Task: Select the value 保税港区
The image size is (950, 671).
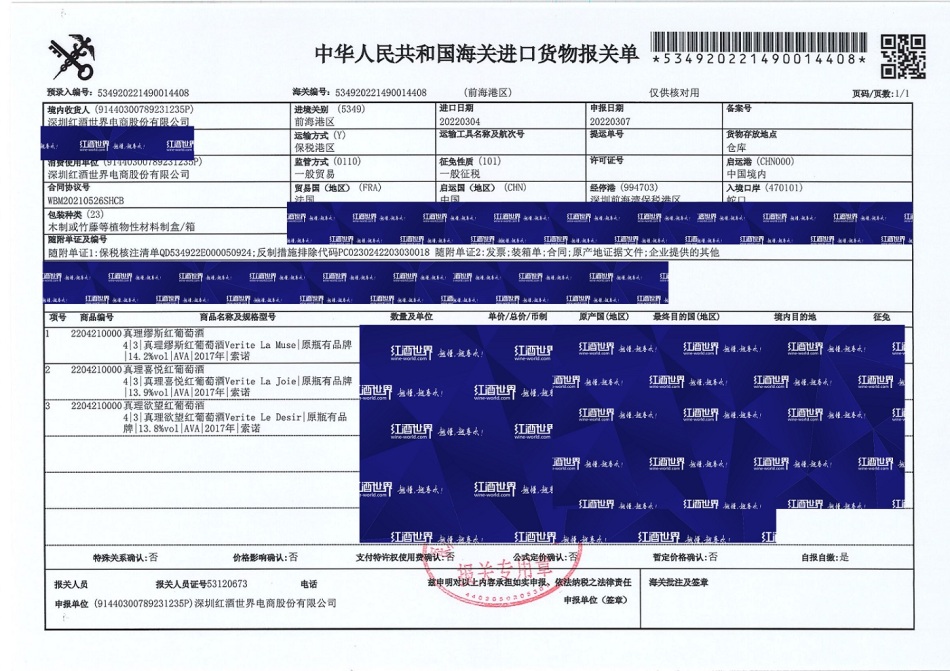Action: [x=314, y=148]
